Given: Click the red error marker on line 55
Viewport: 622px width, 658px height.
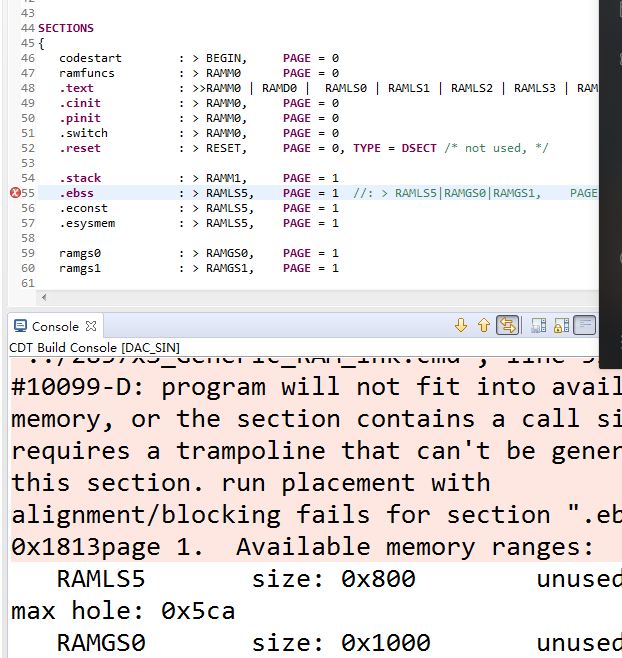Looking at the screenshot, I should click(x=15, y=193).
